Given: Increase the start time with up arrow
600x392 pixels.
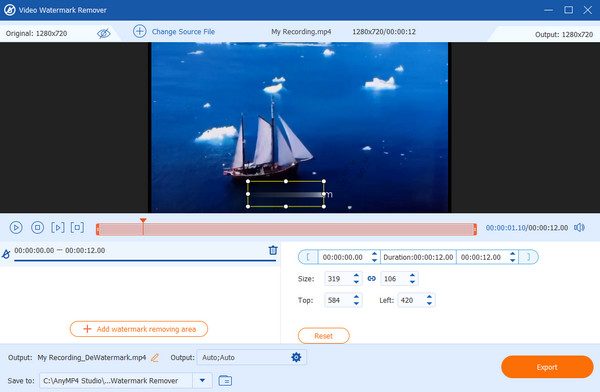Looking at the screenshot, I should (374, 254).
